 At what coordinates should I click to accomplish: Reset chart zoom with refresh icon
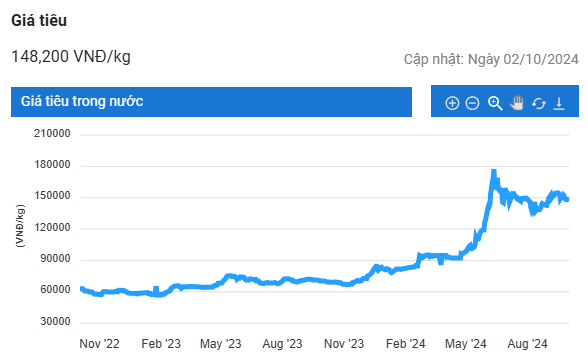point(538,103)
